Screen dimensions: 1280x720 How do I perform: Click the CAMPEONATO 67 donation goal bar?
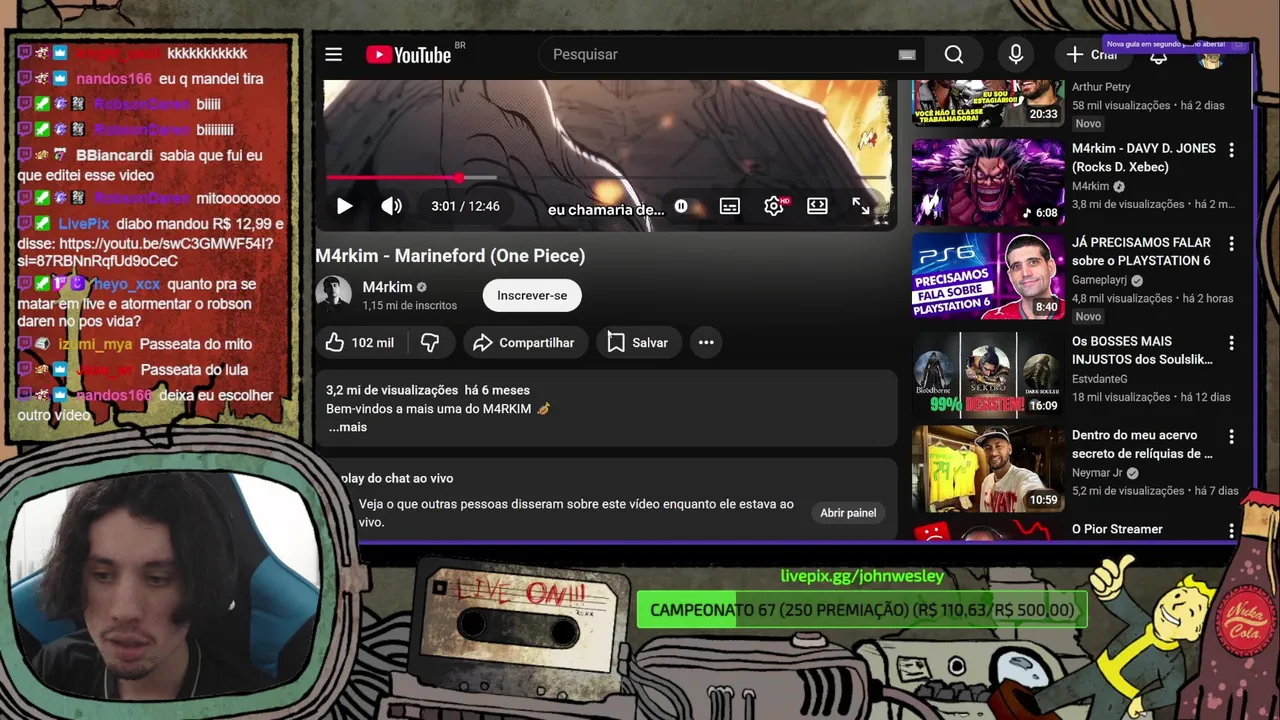tap(862, 610)
